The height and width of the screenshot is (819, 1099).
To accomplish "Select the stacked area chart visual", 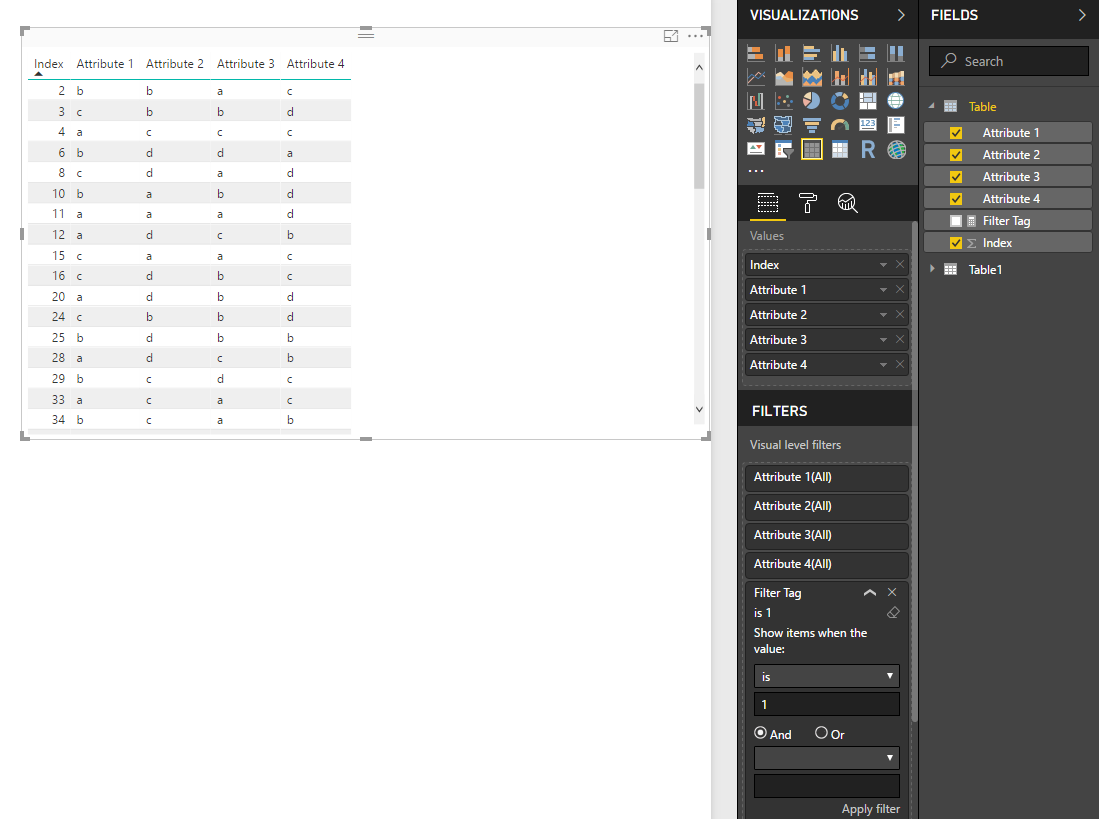I will pos(812,77).
